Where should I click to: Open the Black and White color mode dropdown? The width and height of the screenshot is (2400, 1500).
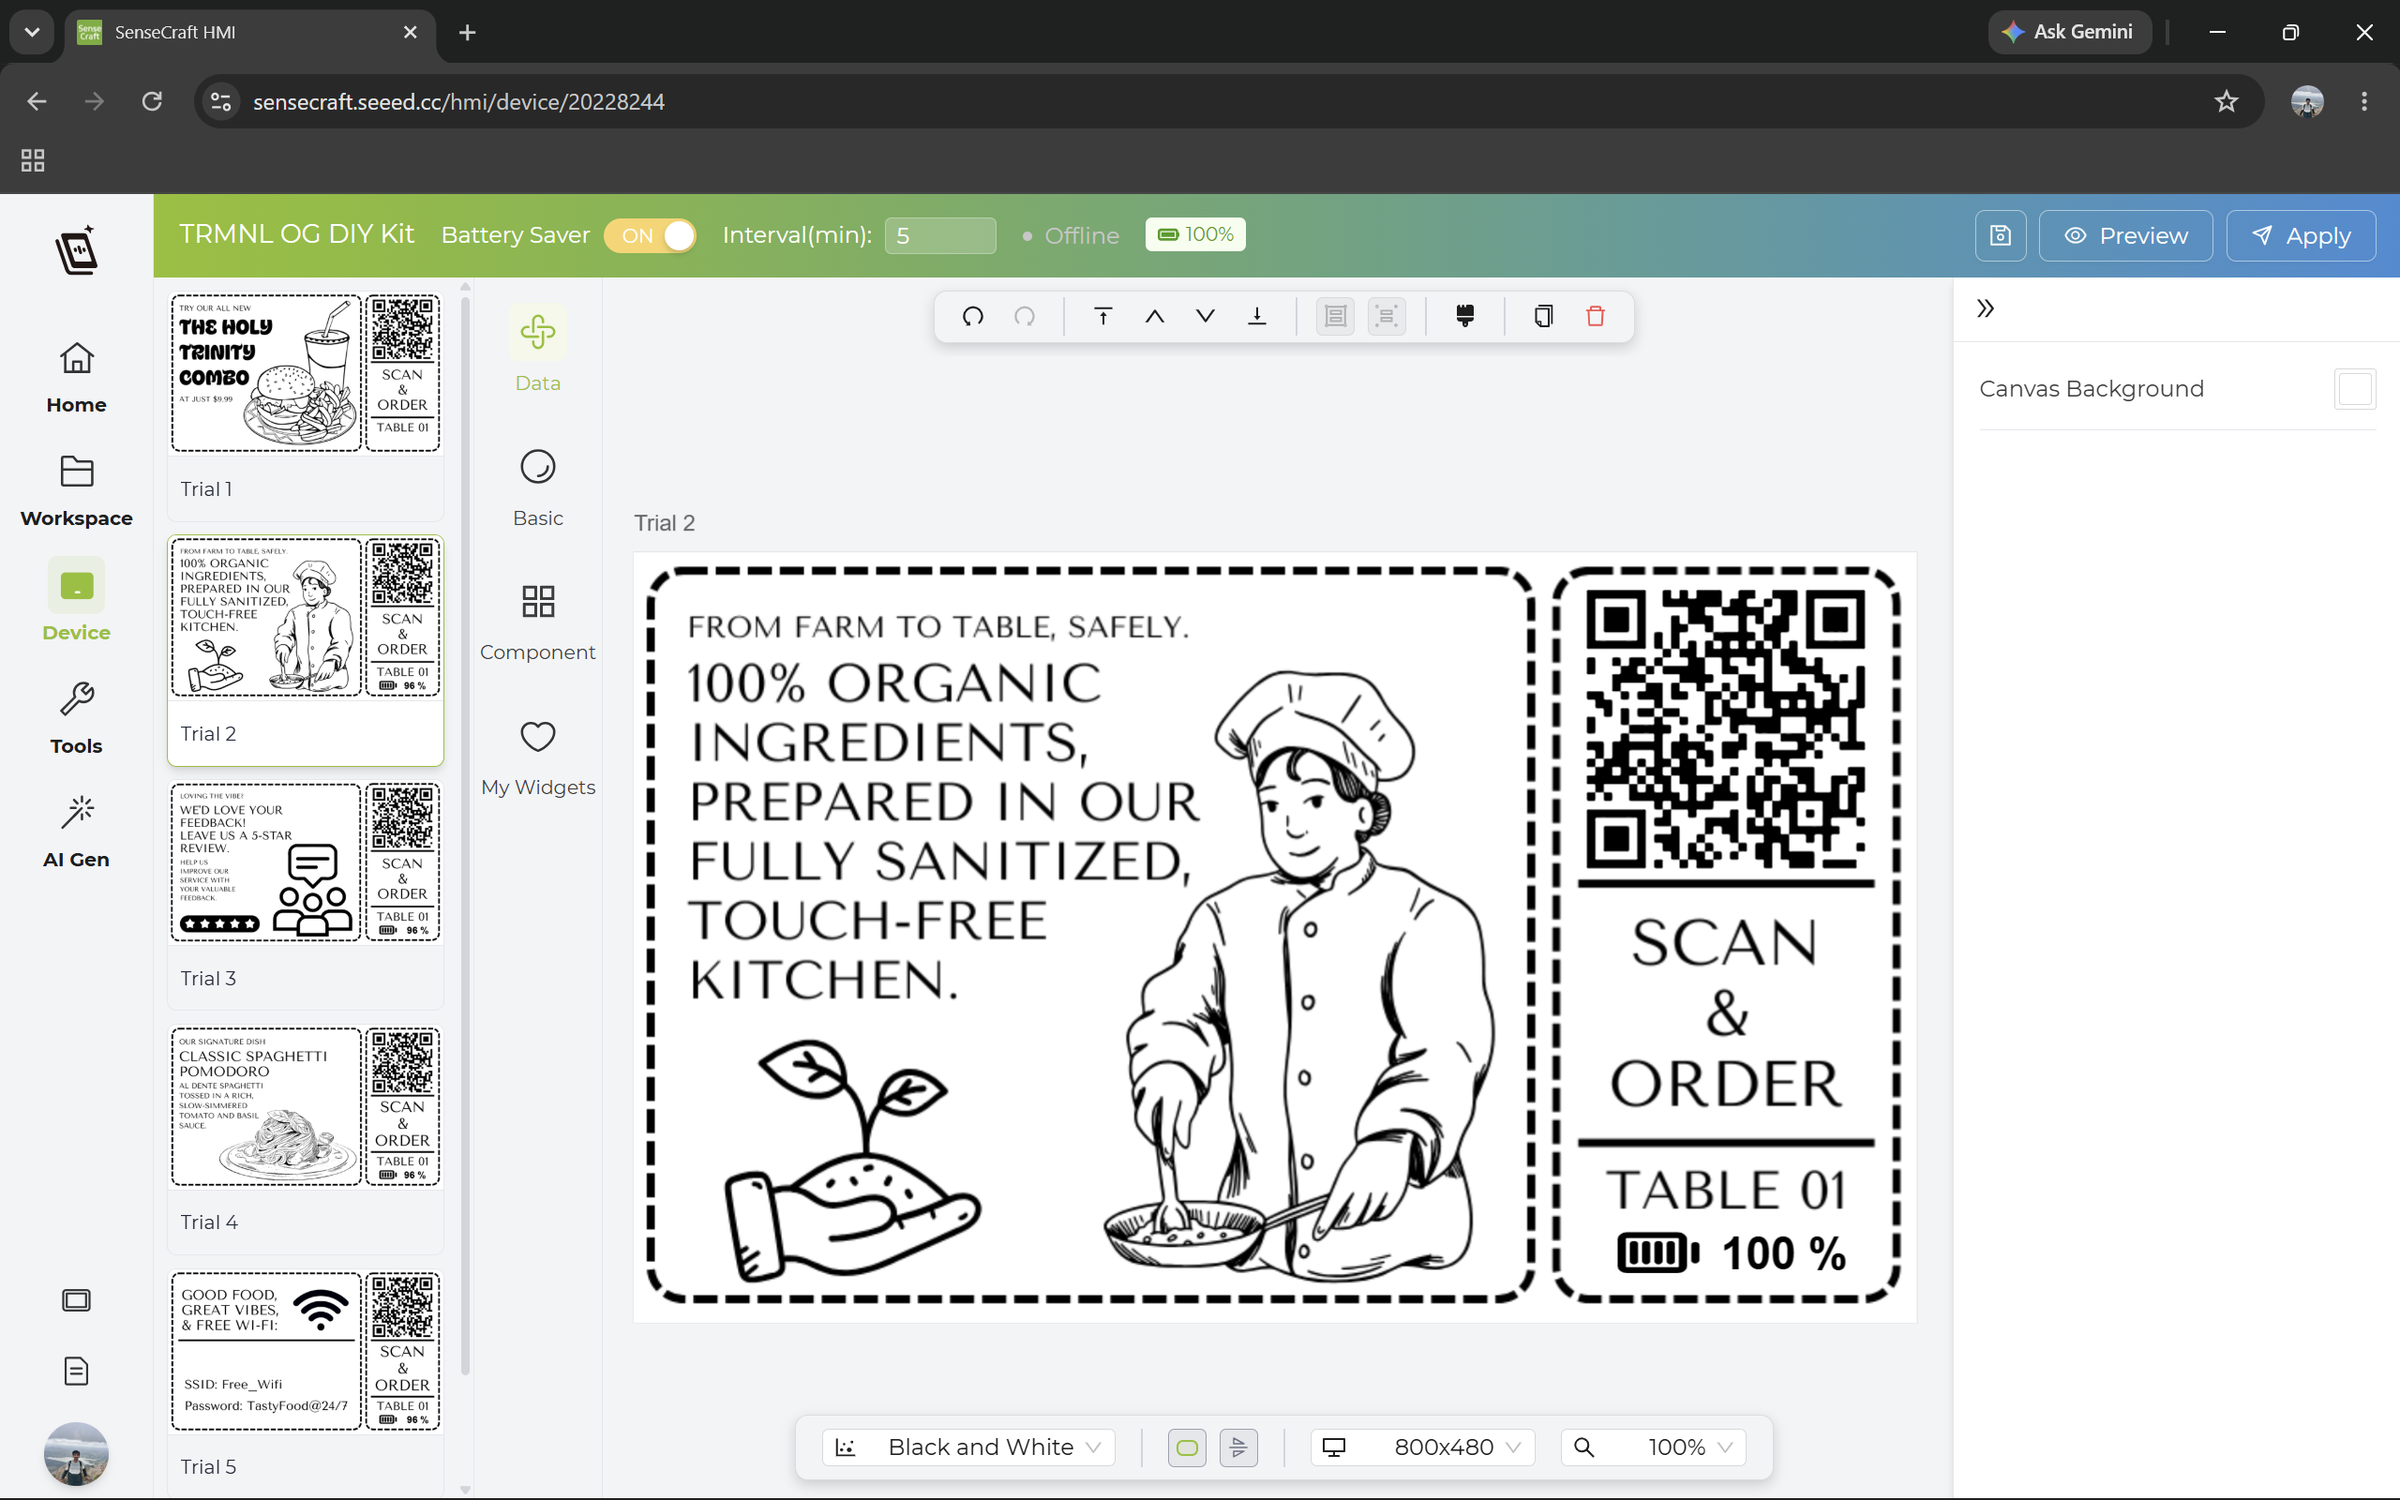point(968,1447)
